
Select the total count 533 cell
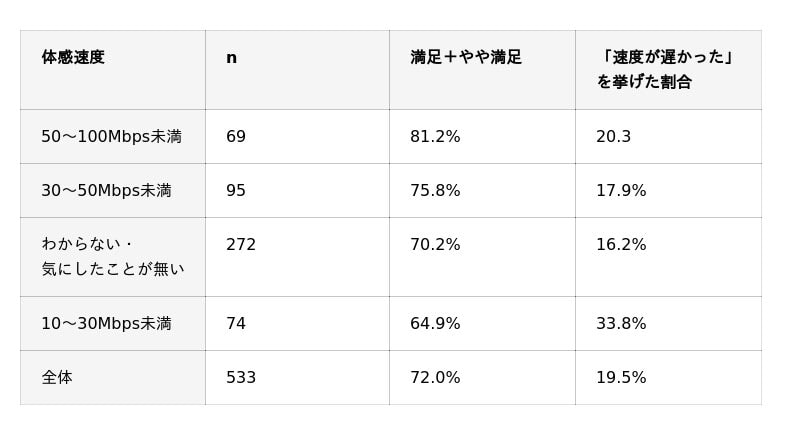(x=297, y=378)
